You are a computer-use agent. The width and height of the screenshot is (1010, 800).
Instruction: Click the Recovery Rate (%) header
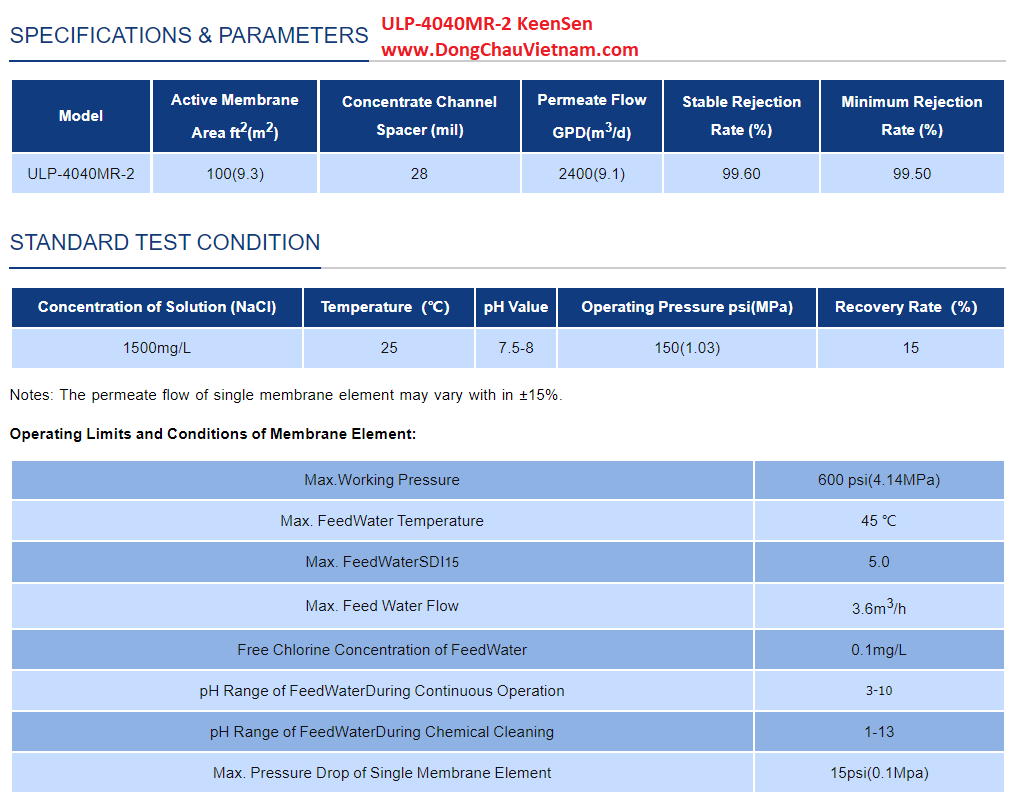[910, 307]
